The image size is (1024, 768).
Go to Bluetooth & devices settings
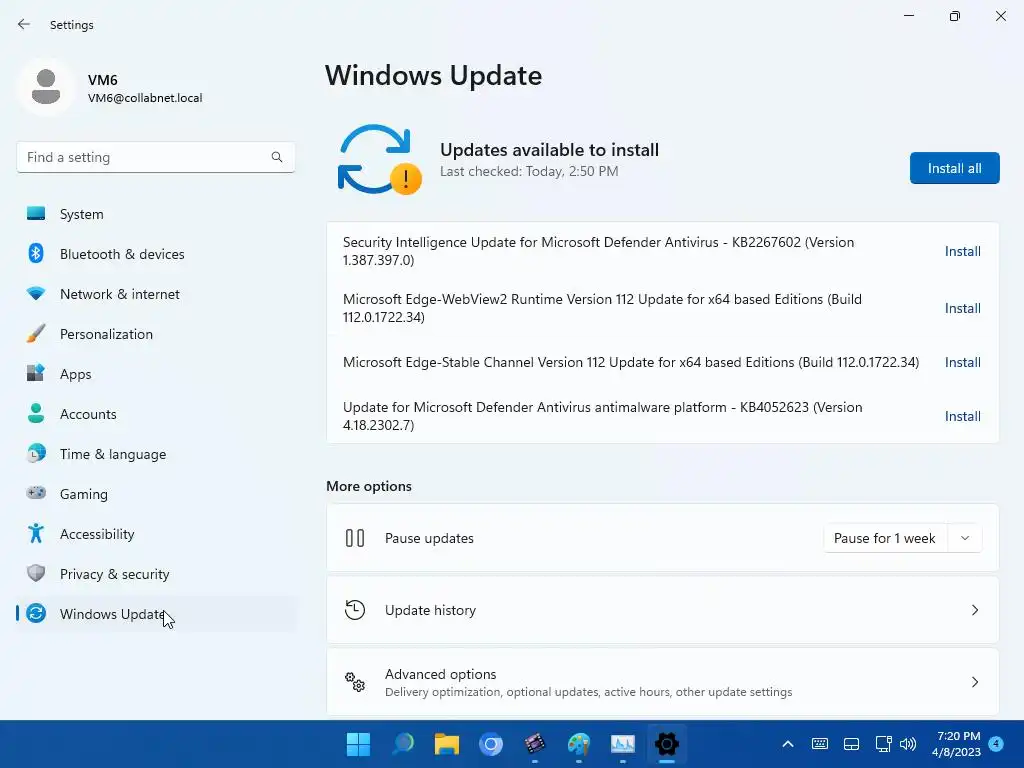click(155, 253)
